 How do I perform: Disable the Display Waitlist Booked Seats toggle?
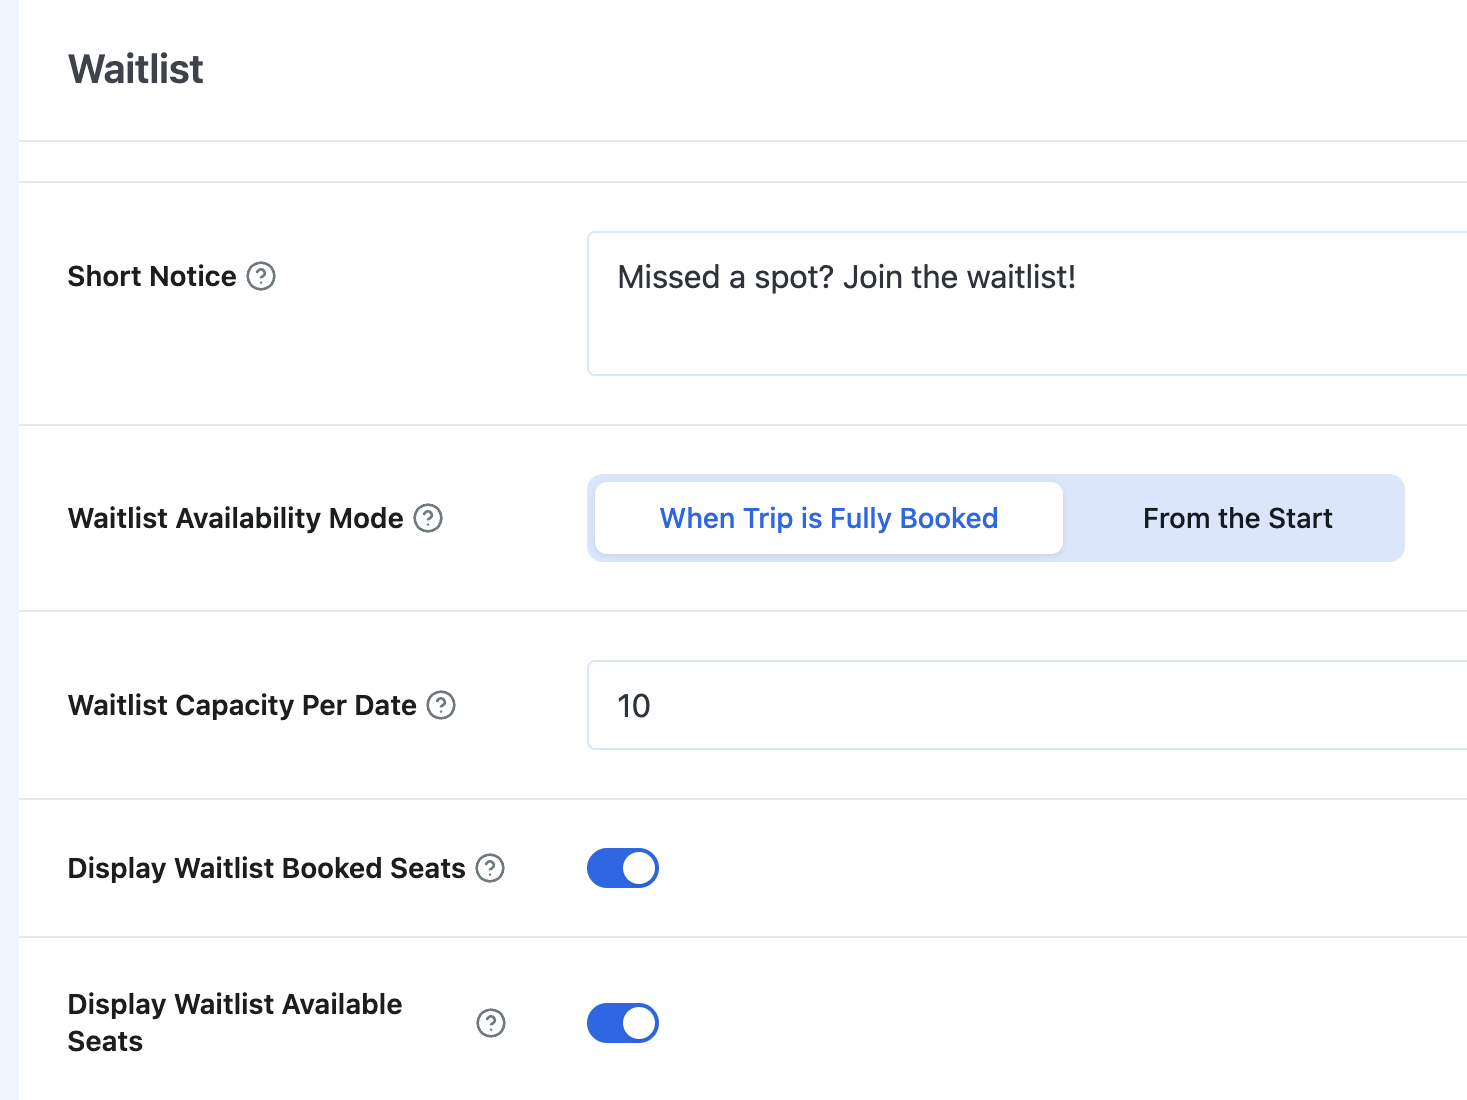[x=622, y=868]
